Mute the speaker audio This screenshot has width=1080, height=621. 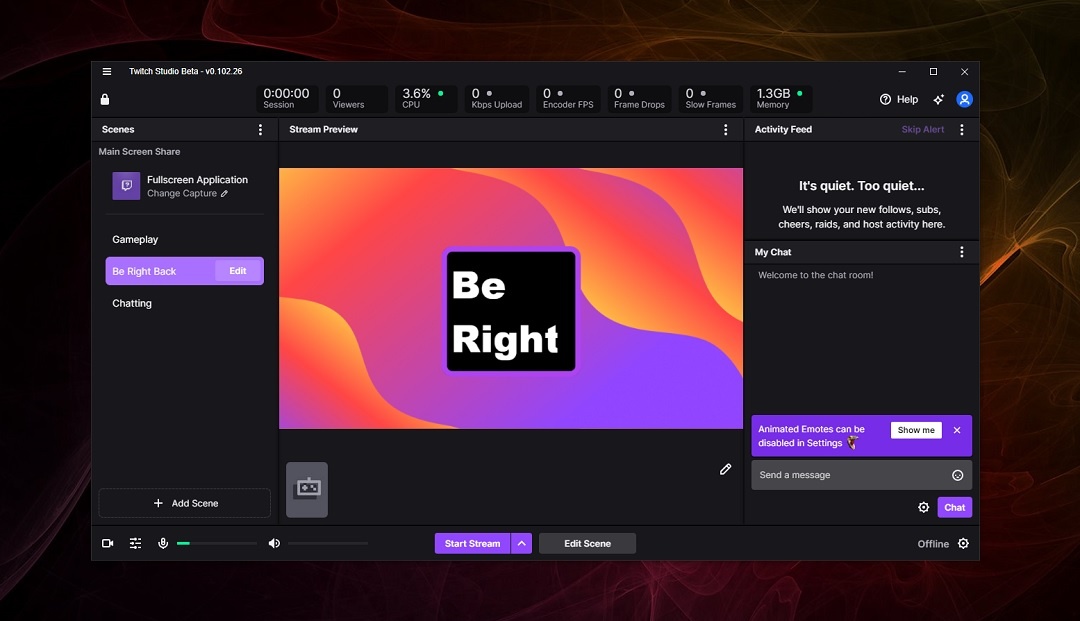[x=274, y=543]
